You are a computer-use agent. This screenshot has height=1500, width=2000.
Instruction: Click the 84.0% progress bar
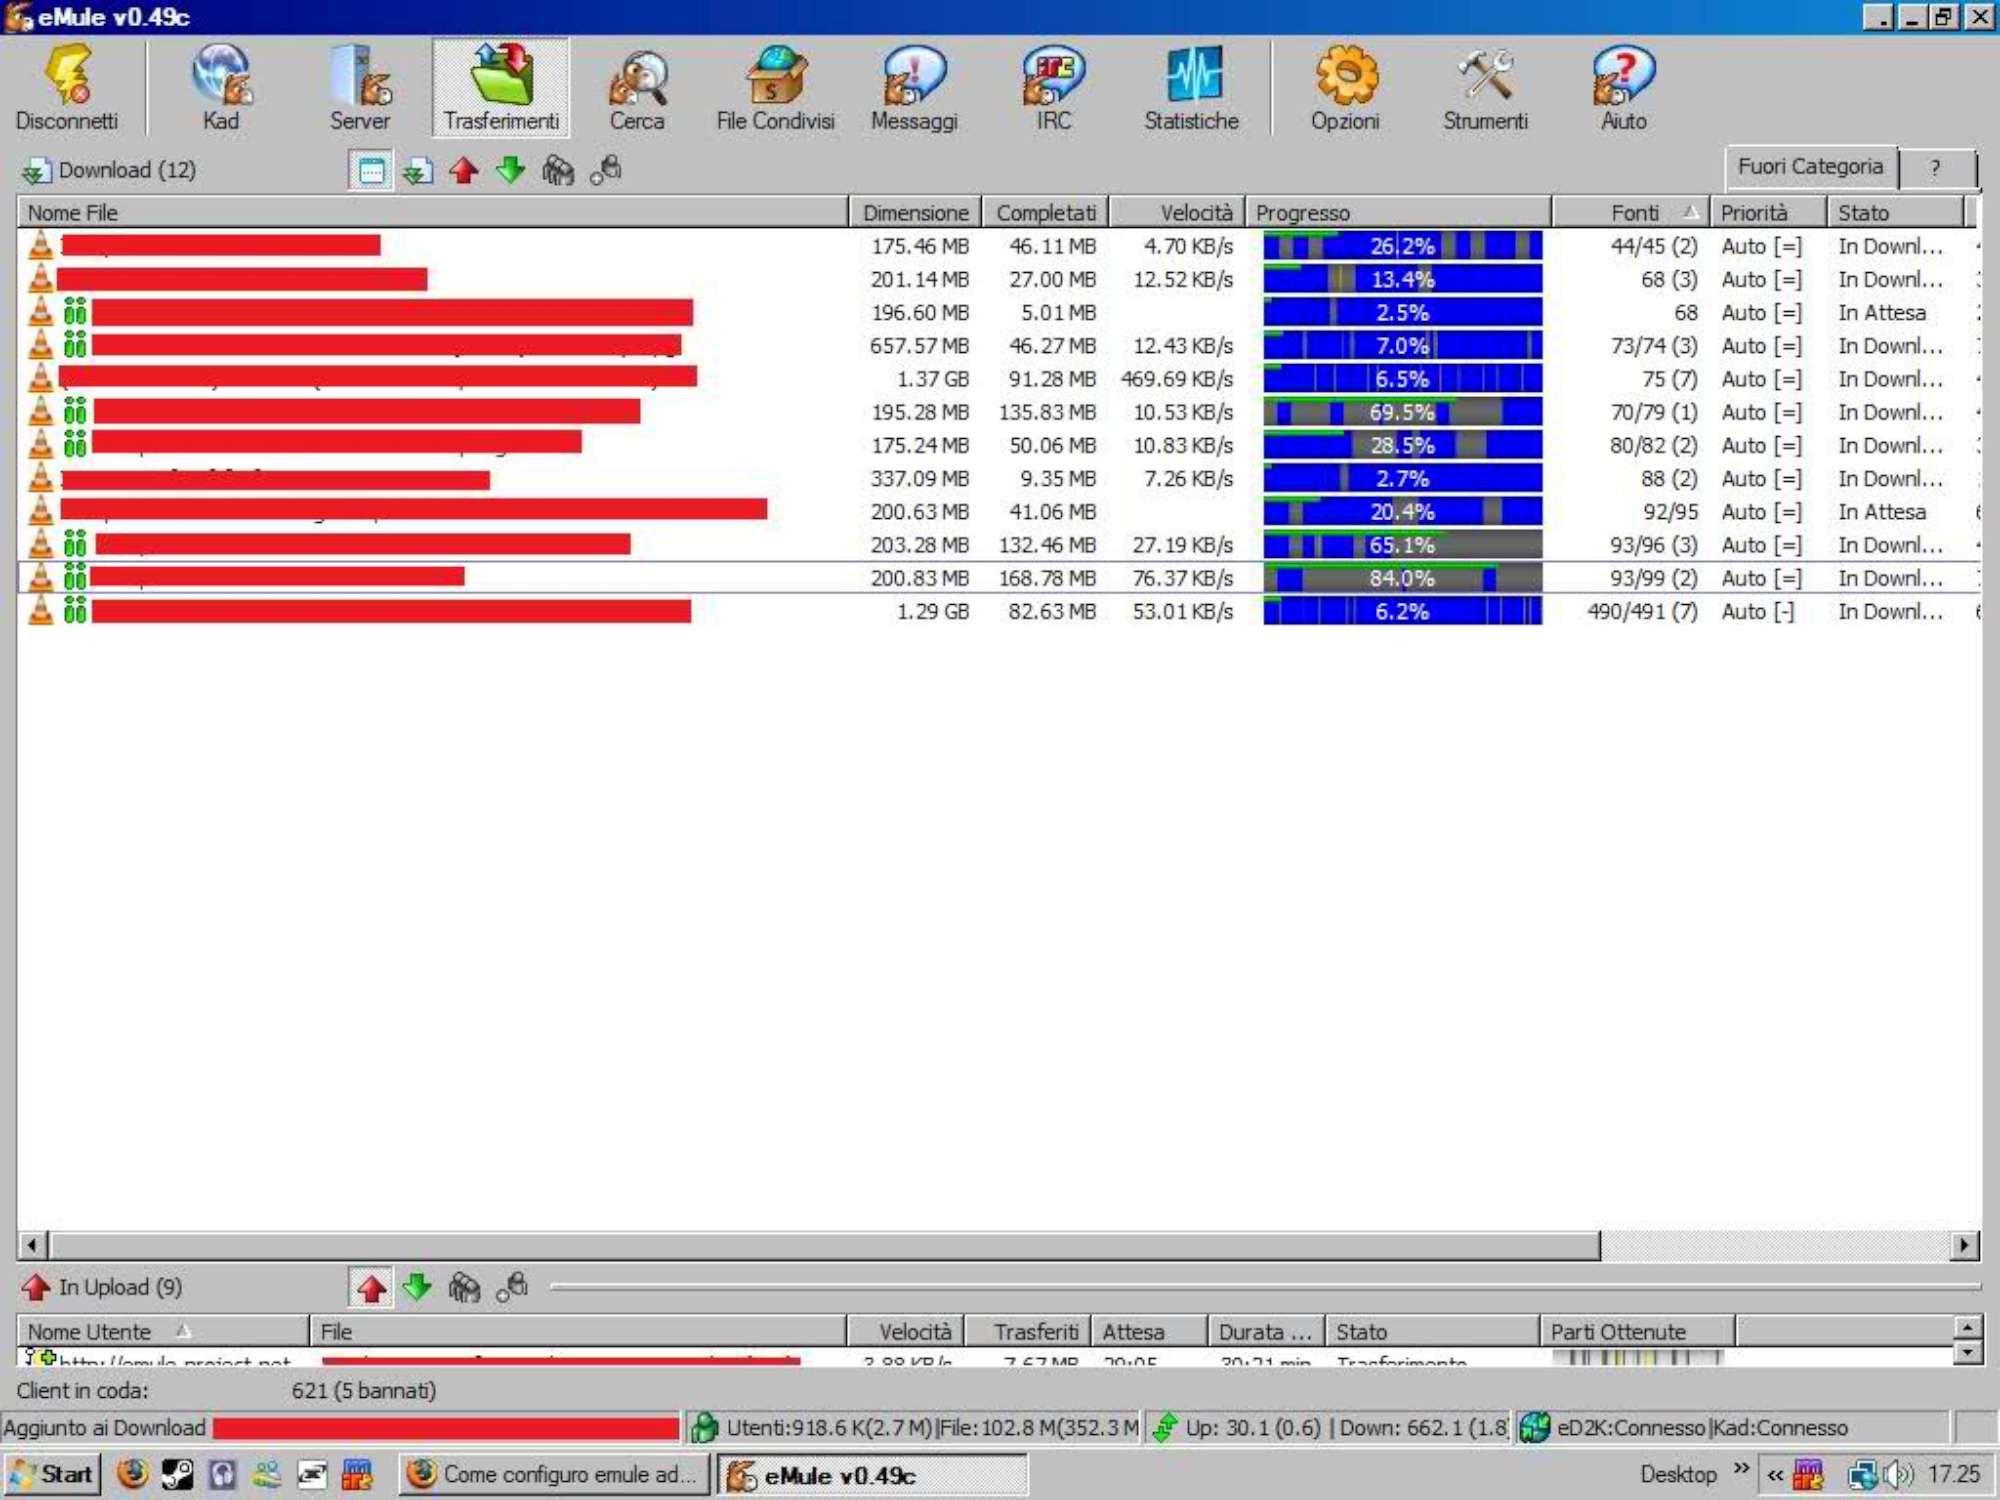[x=1402, y=578]
